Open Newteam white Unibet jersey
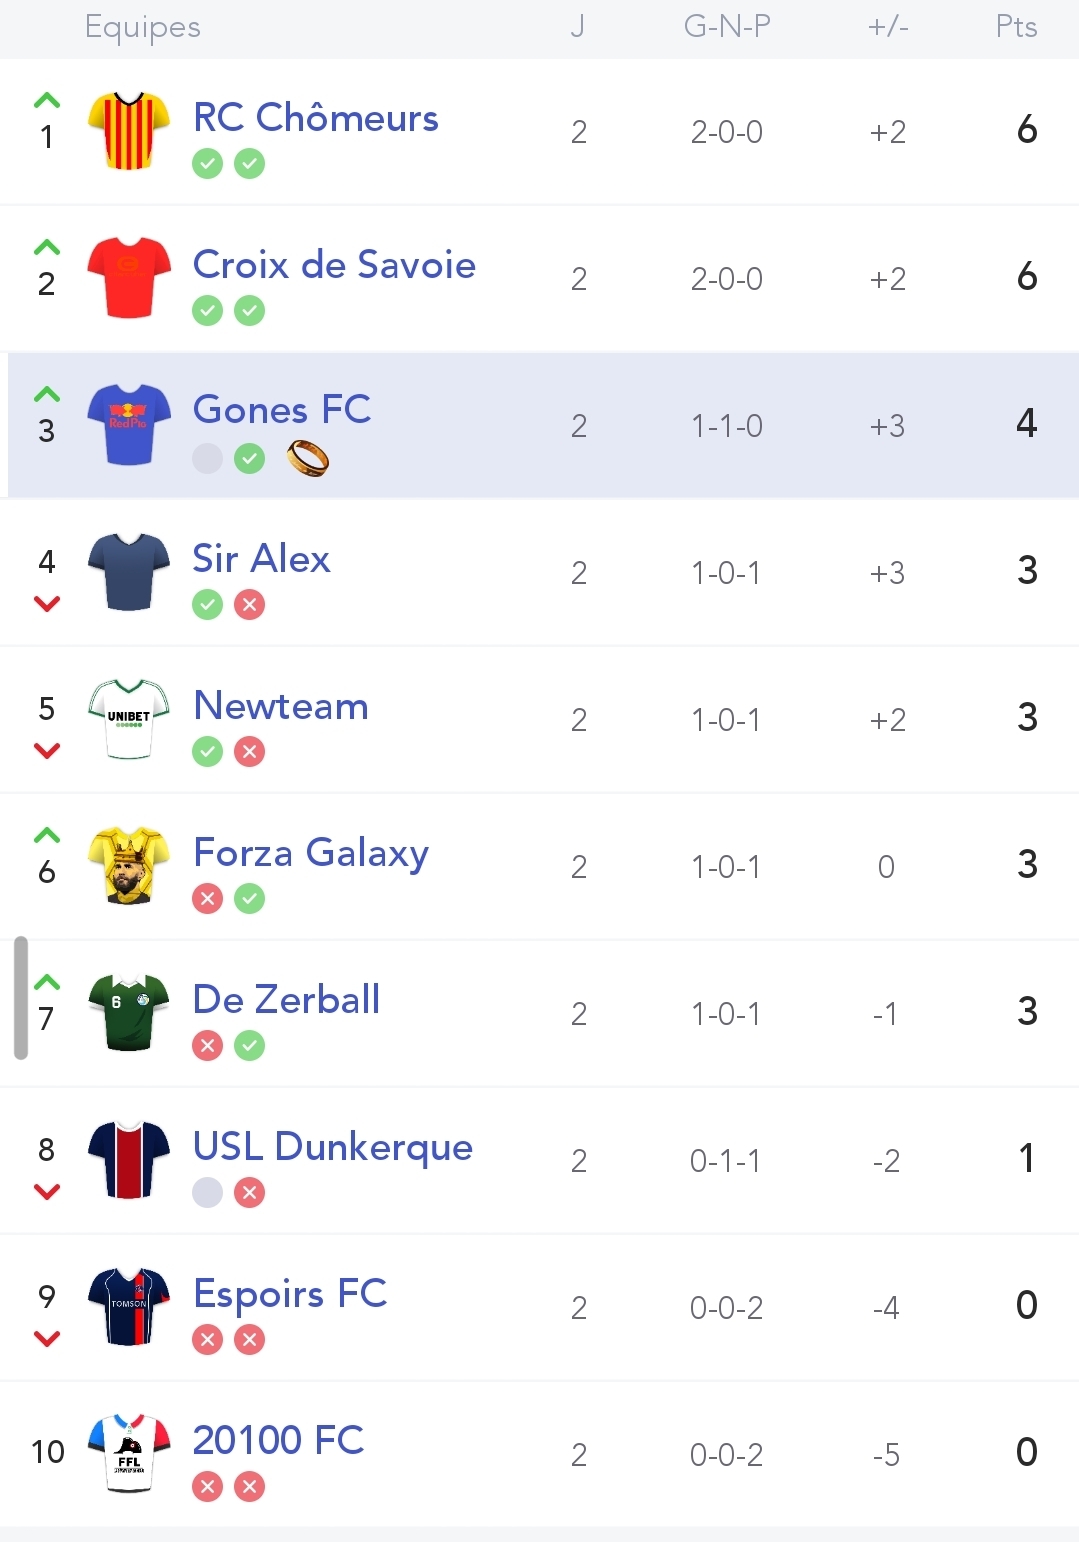 pos(129,719)
